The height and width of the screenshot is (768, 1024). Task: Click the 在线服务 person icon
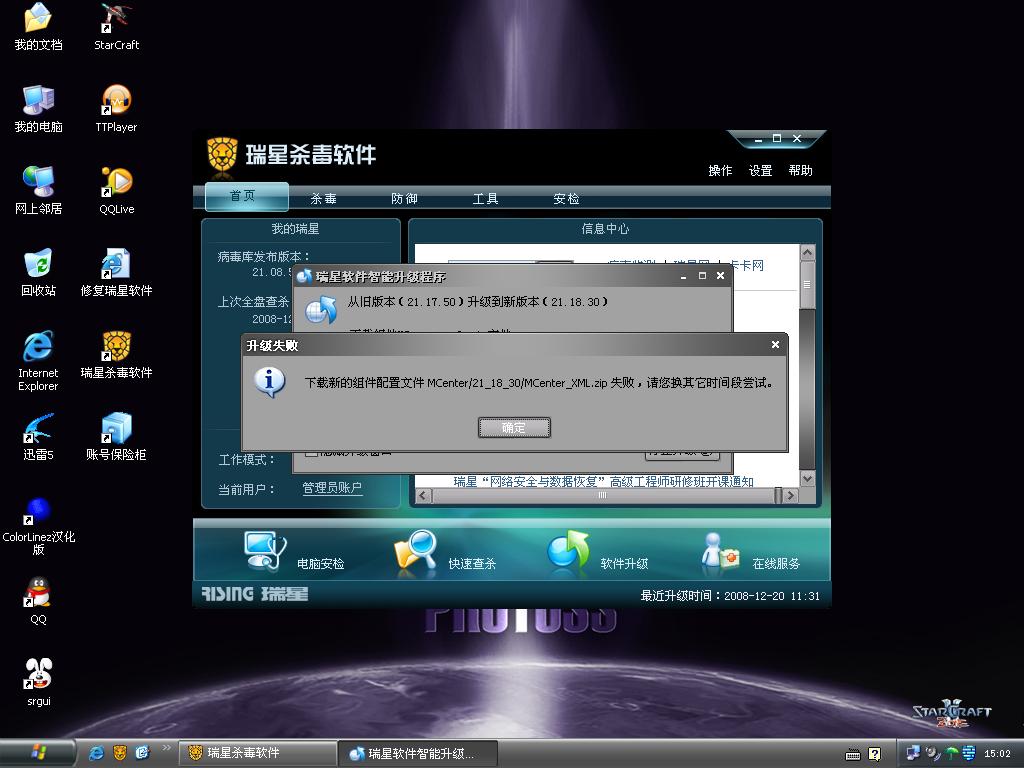[719, 552]
